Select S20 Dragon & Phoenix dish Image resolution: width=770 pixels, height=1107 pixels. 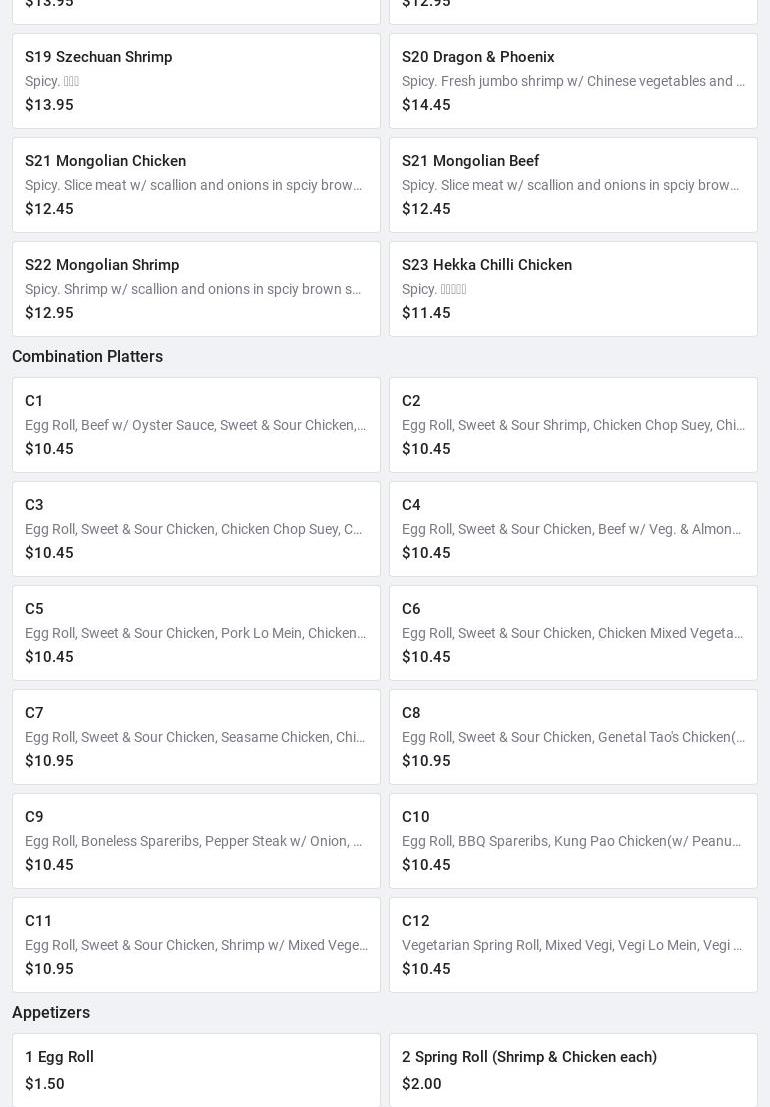pyautogui.click(x=573, y=81)
